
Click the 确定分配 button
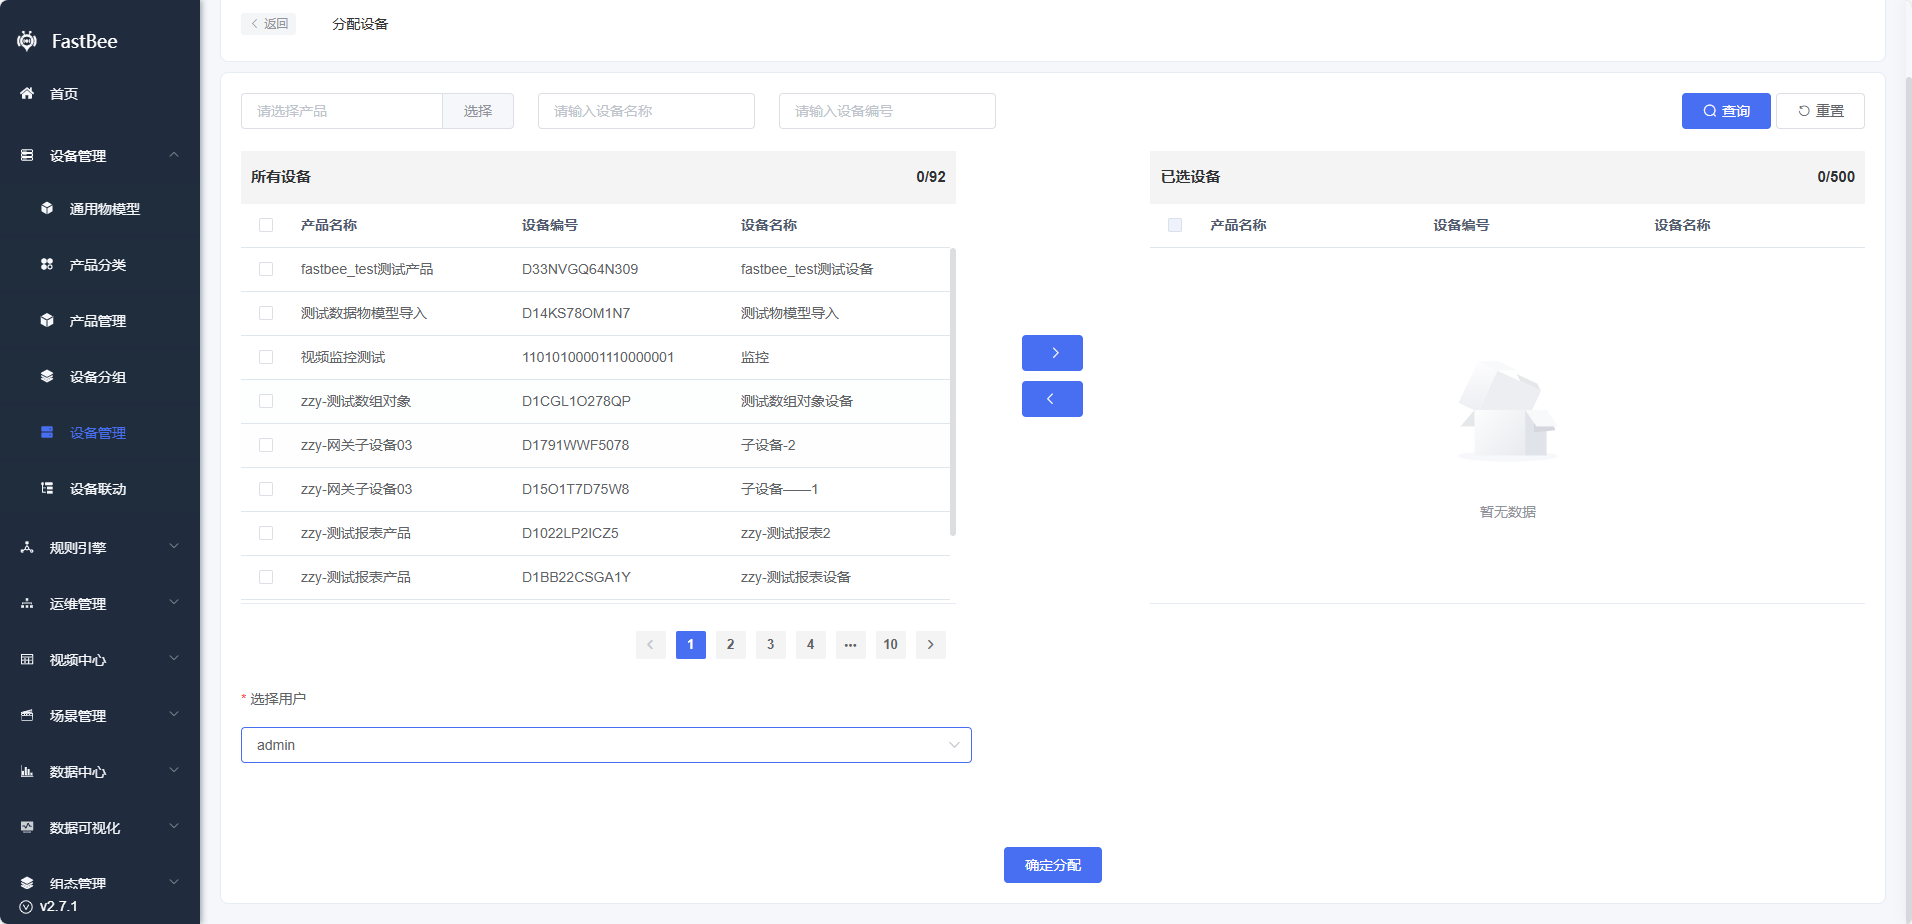(1052, 865)
